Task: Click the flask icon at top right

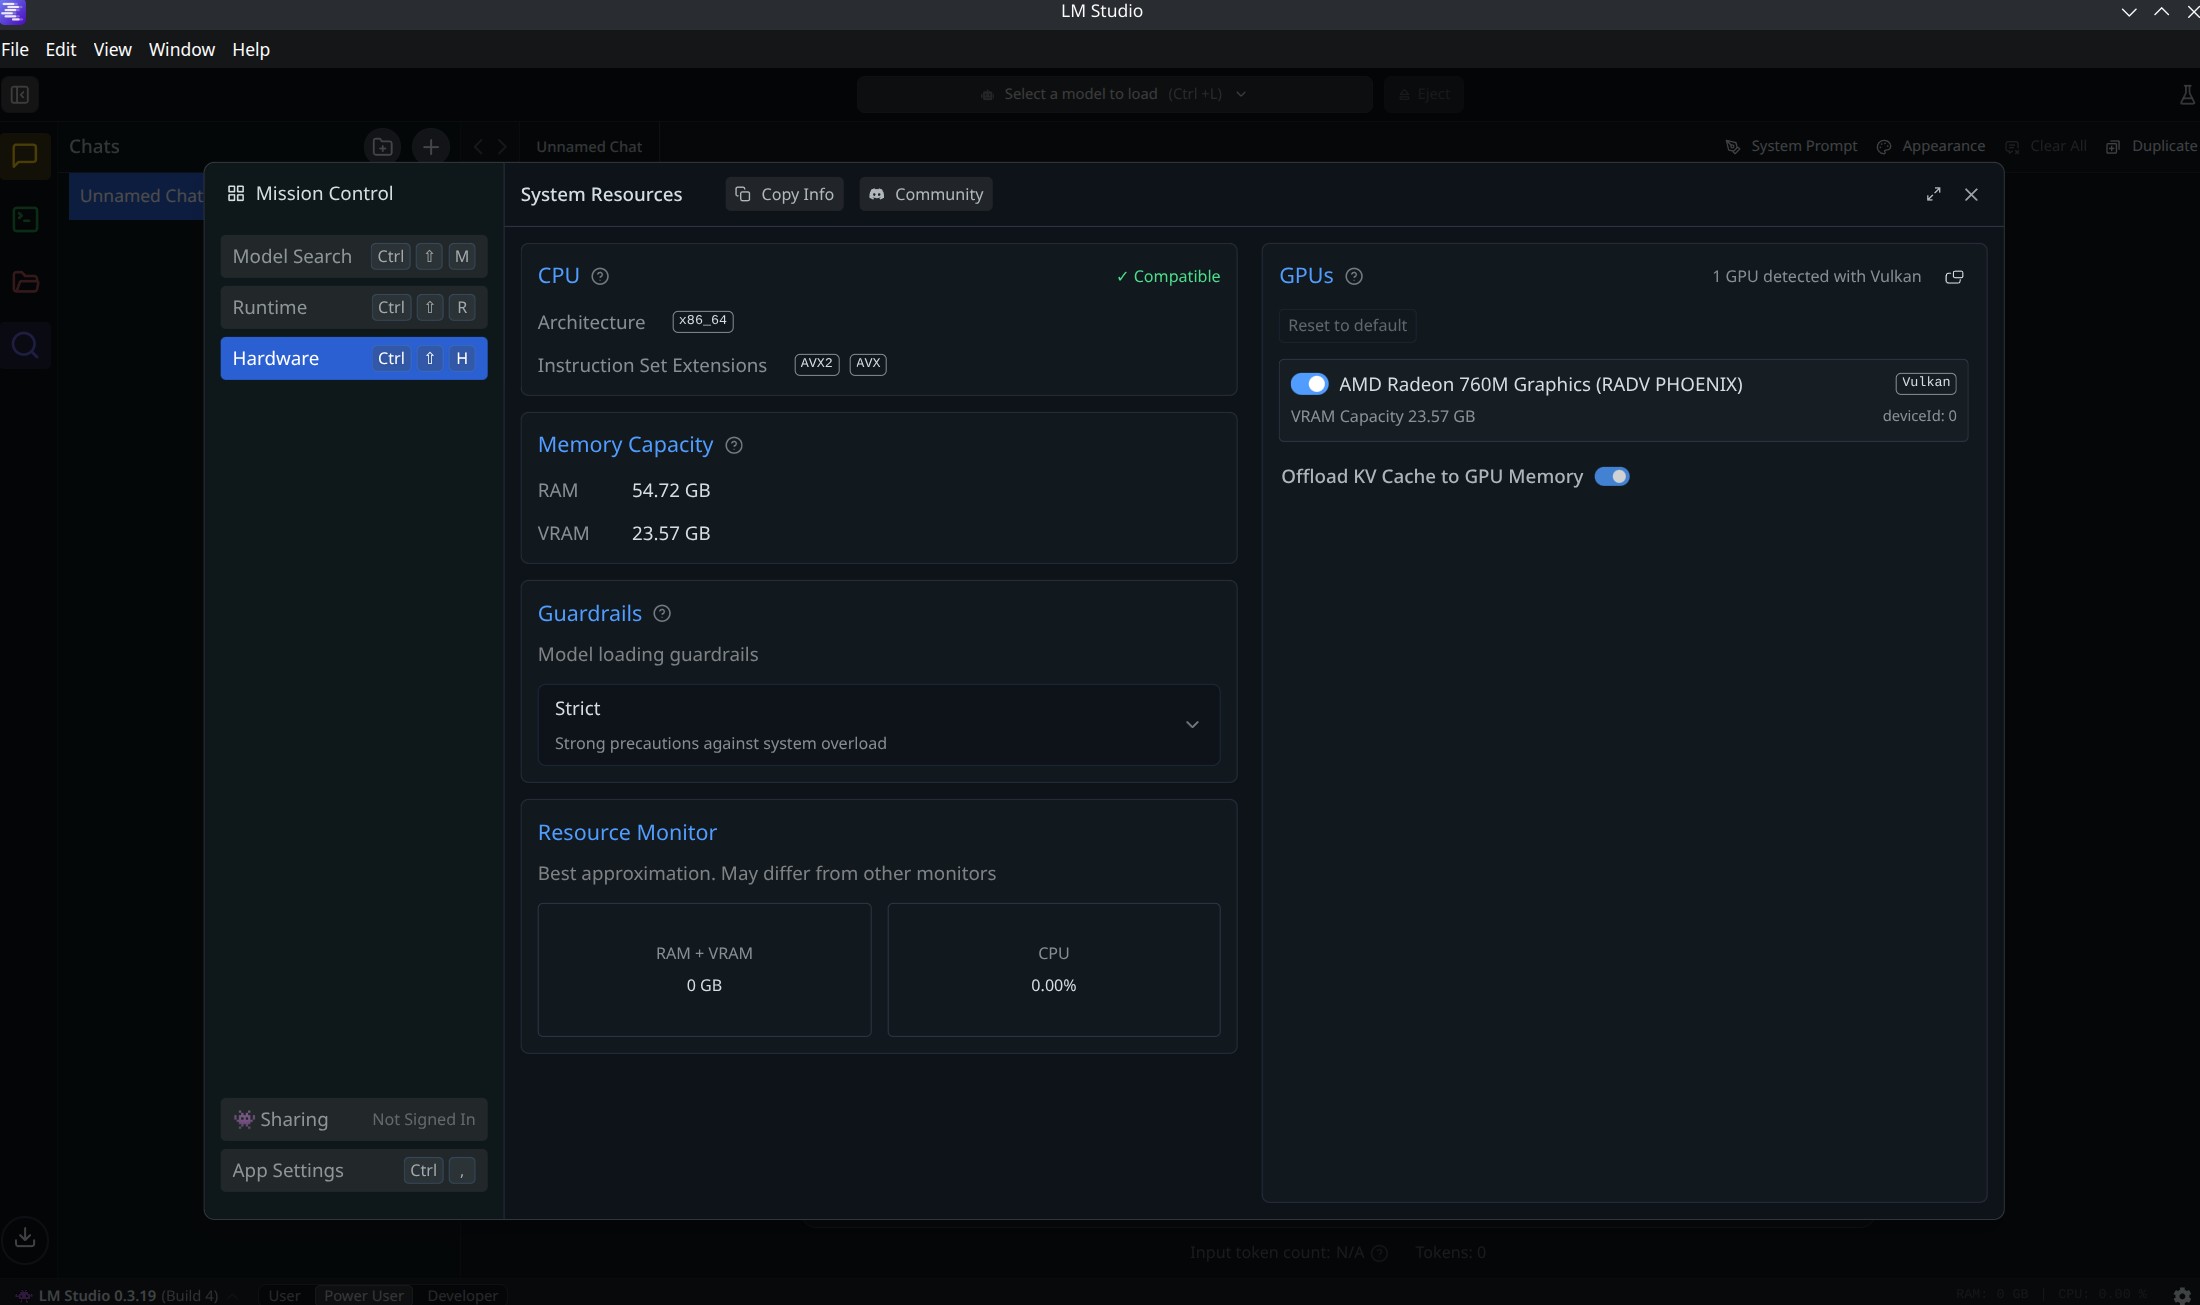Action: [2186, 95]
